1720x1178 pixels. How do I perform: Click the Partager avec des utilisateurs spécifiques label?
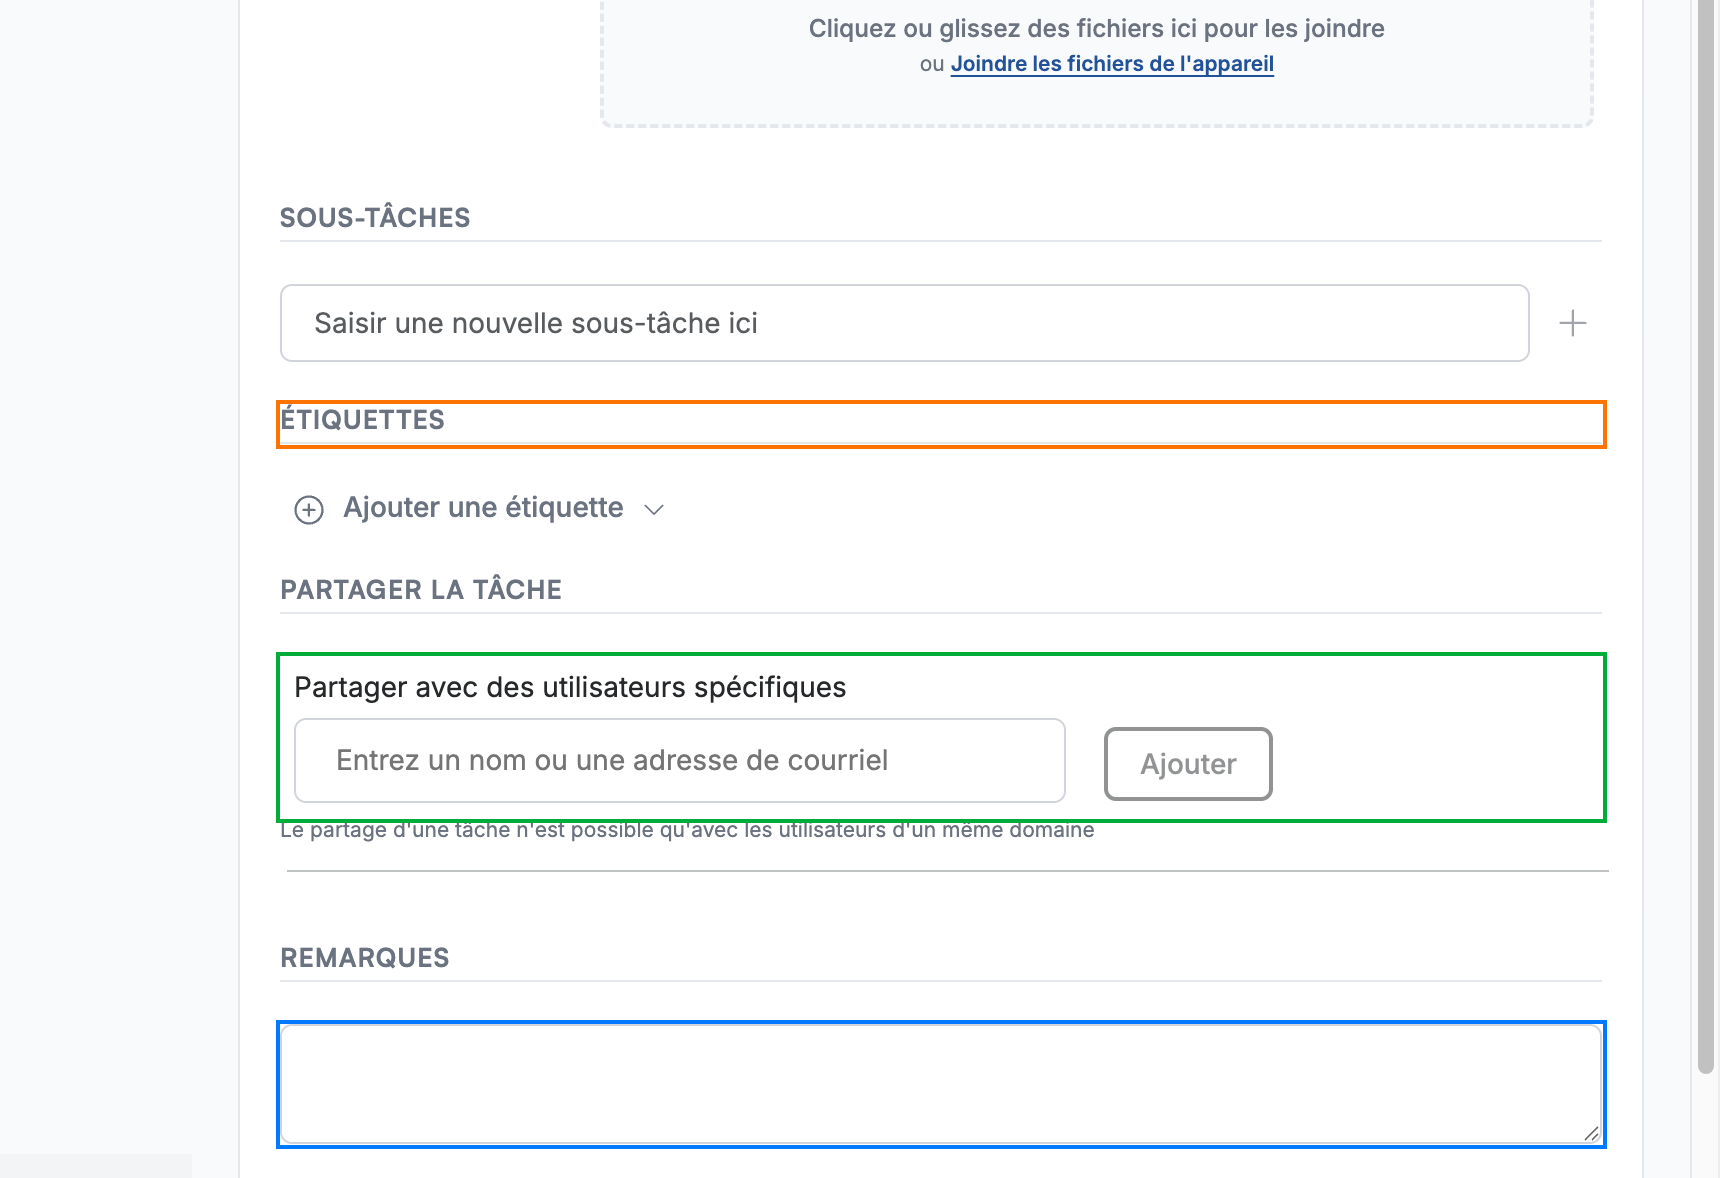pyautogui.click(x=570, y=687)
